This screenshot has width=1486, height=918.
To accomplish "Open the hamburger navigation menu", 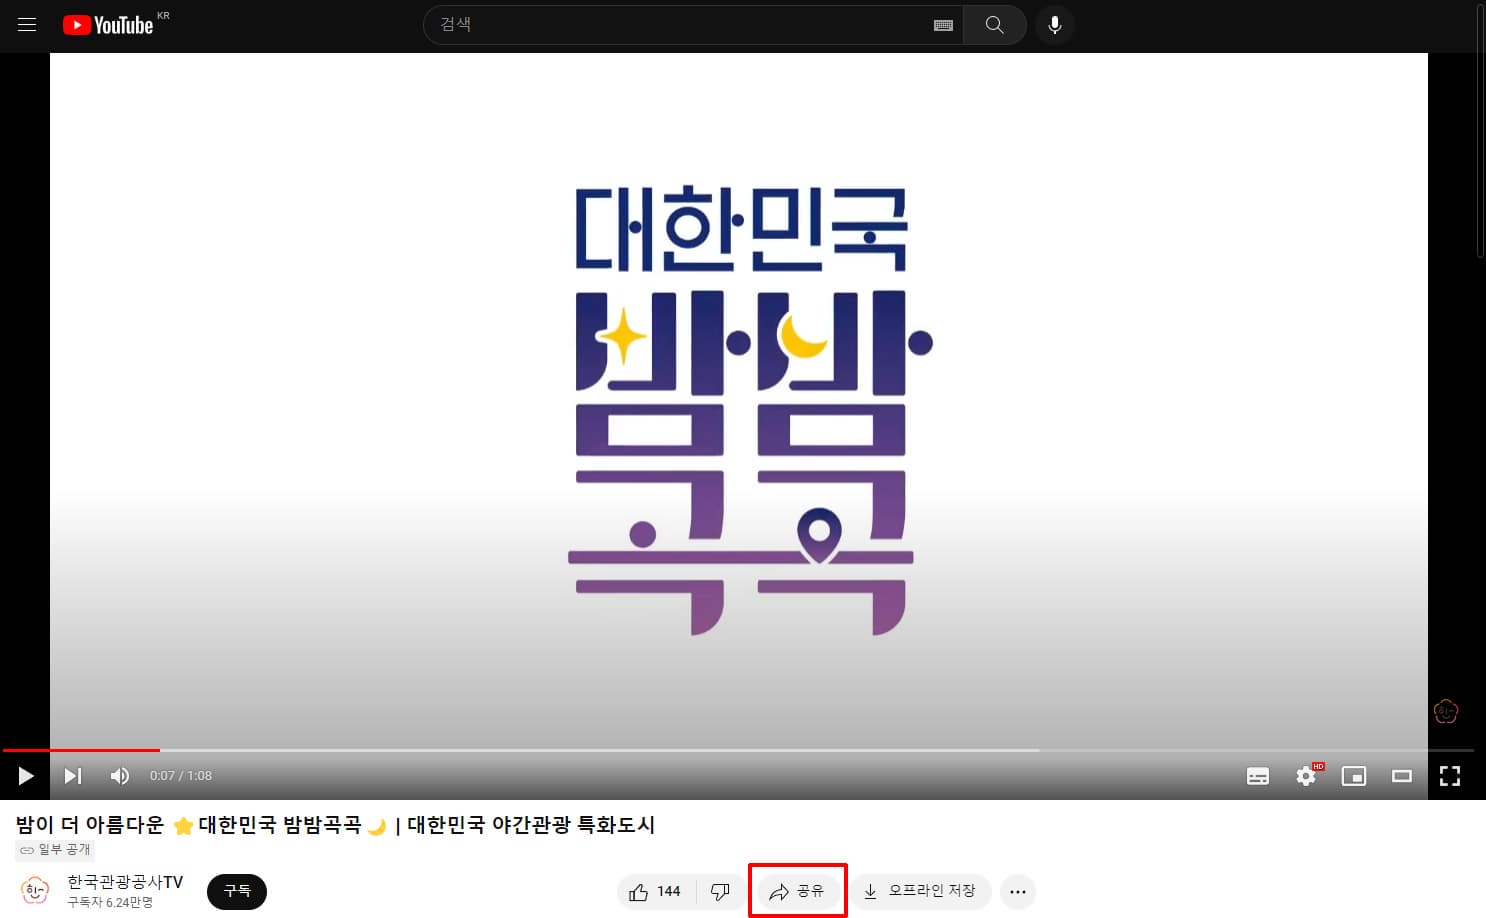I will click(x=27, y=25).
